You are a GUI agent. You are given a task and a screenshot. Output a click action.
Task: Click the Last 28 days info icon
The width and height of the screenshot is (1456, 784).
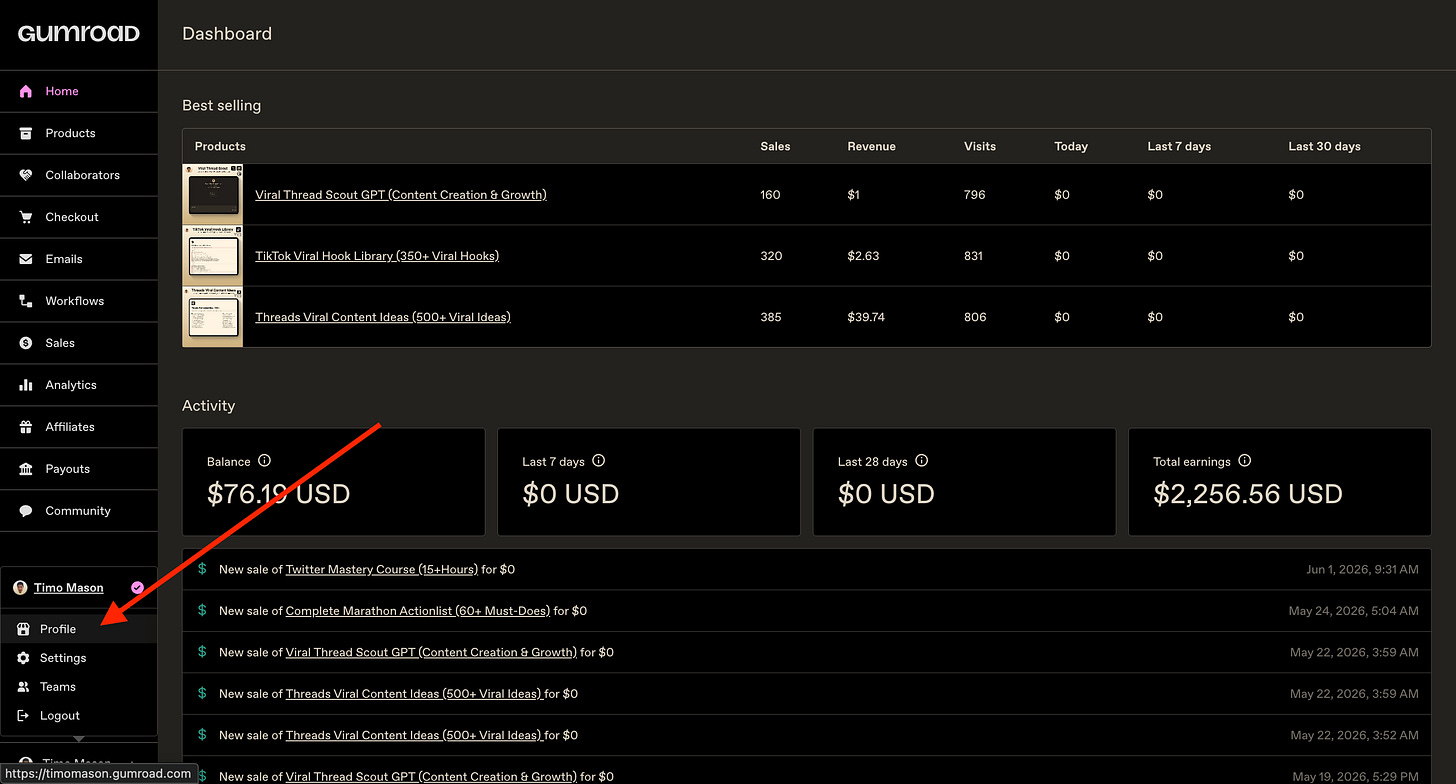click(x=921, y=461)
